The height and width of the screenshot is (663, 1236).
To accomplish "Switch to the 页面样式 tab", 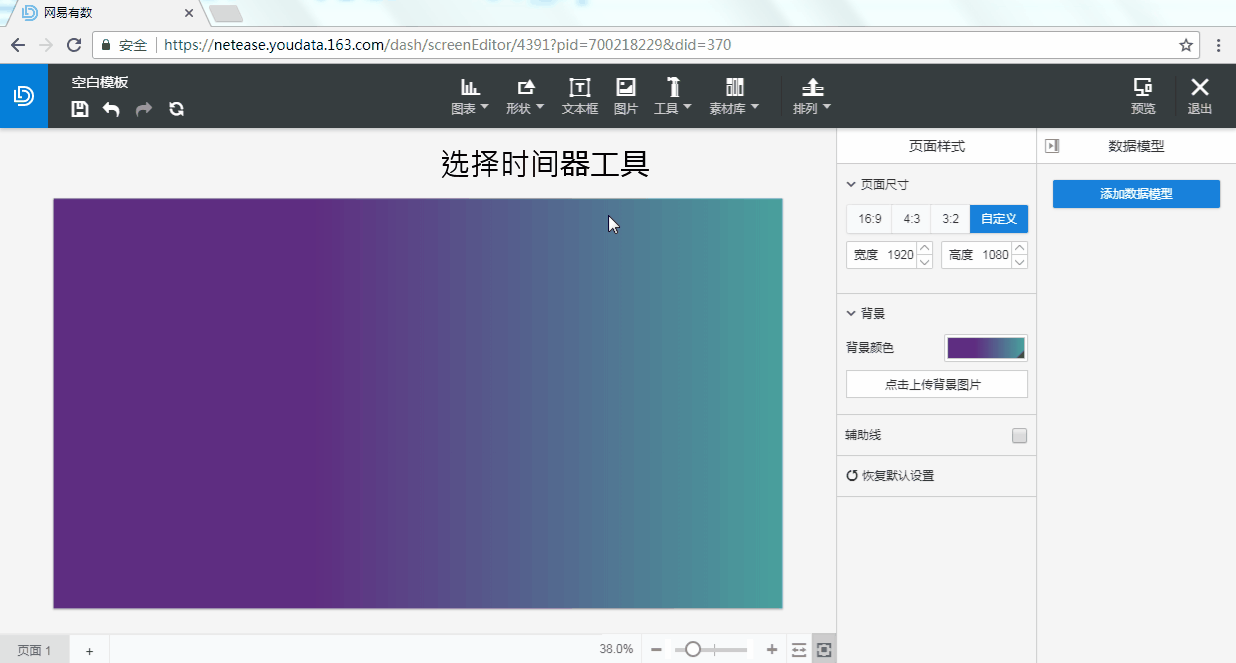I will point(937,146).
